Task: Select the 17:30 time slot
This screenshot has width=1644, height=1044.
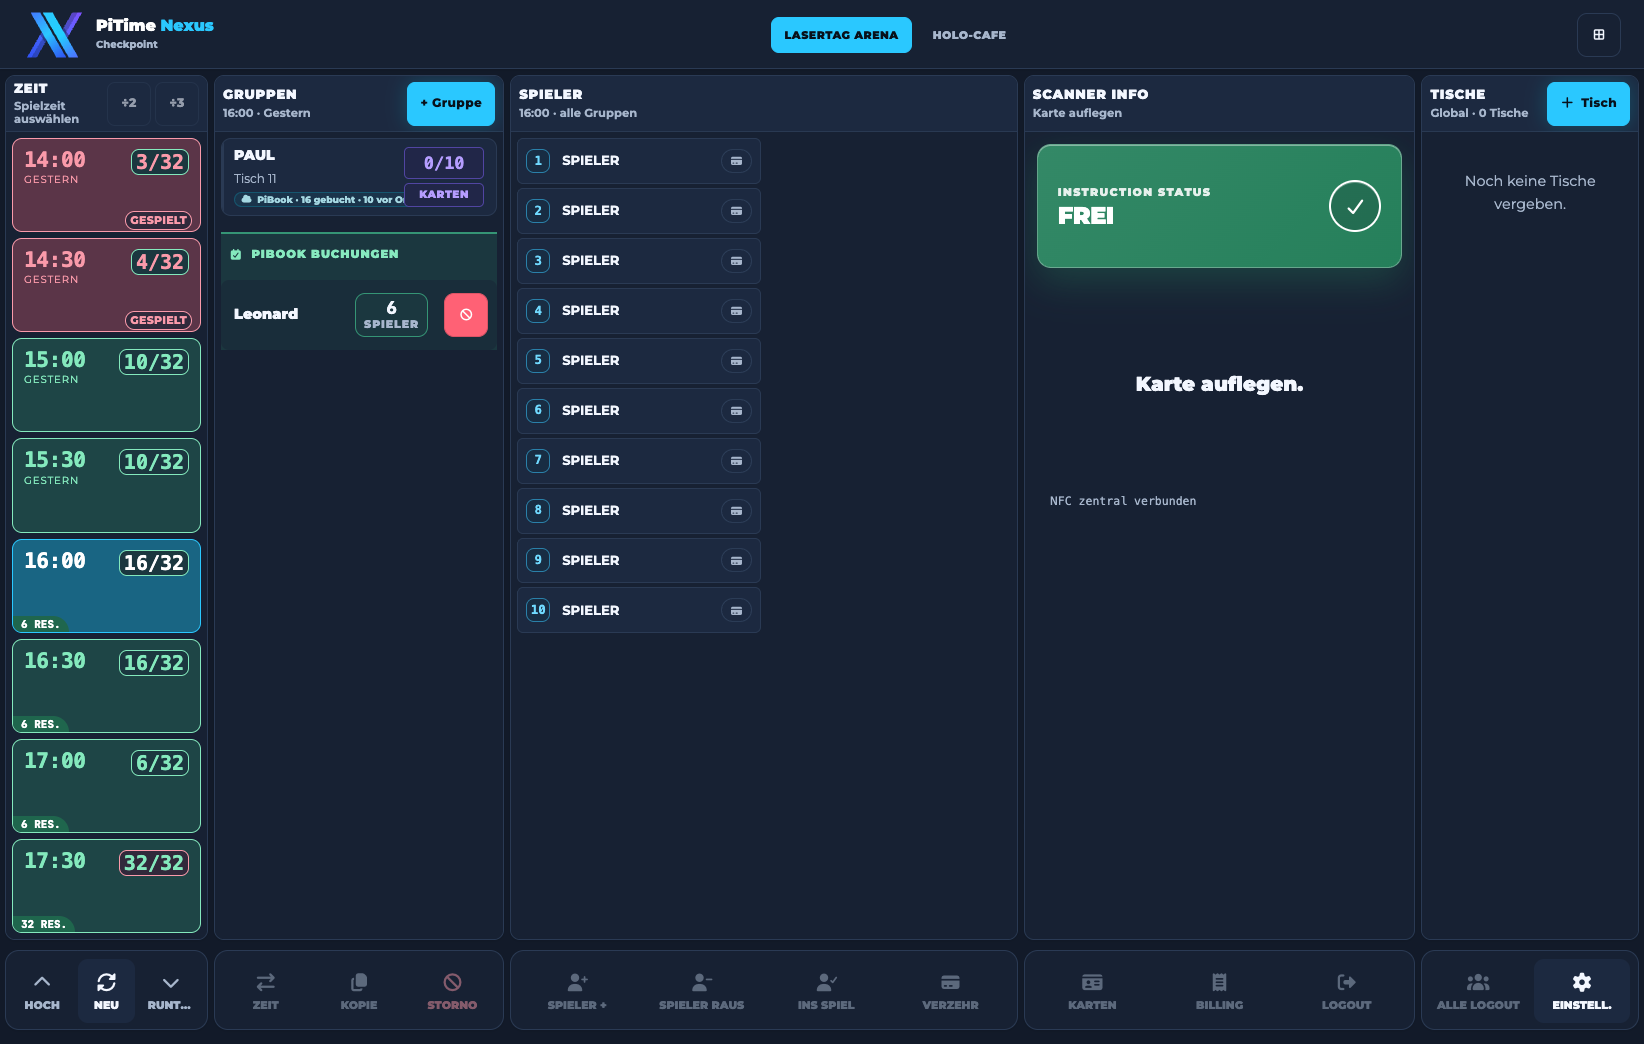Action: click(106, 886)
